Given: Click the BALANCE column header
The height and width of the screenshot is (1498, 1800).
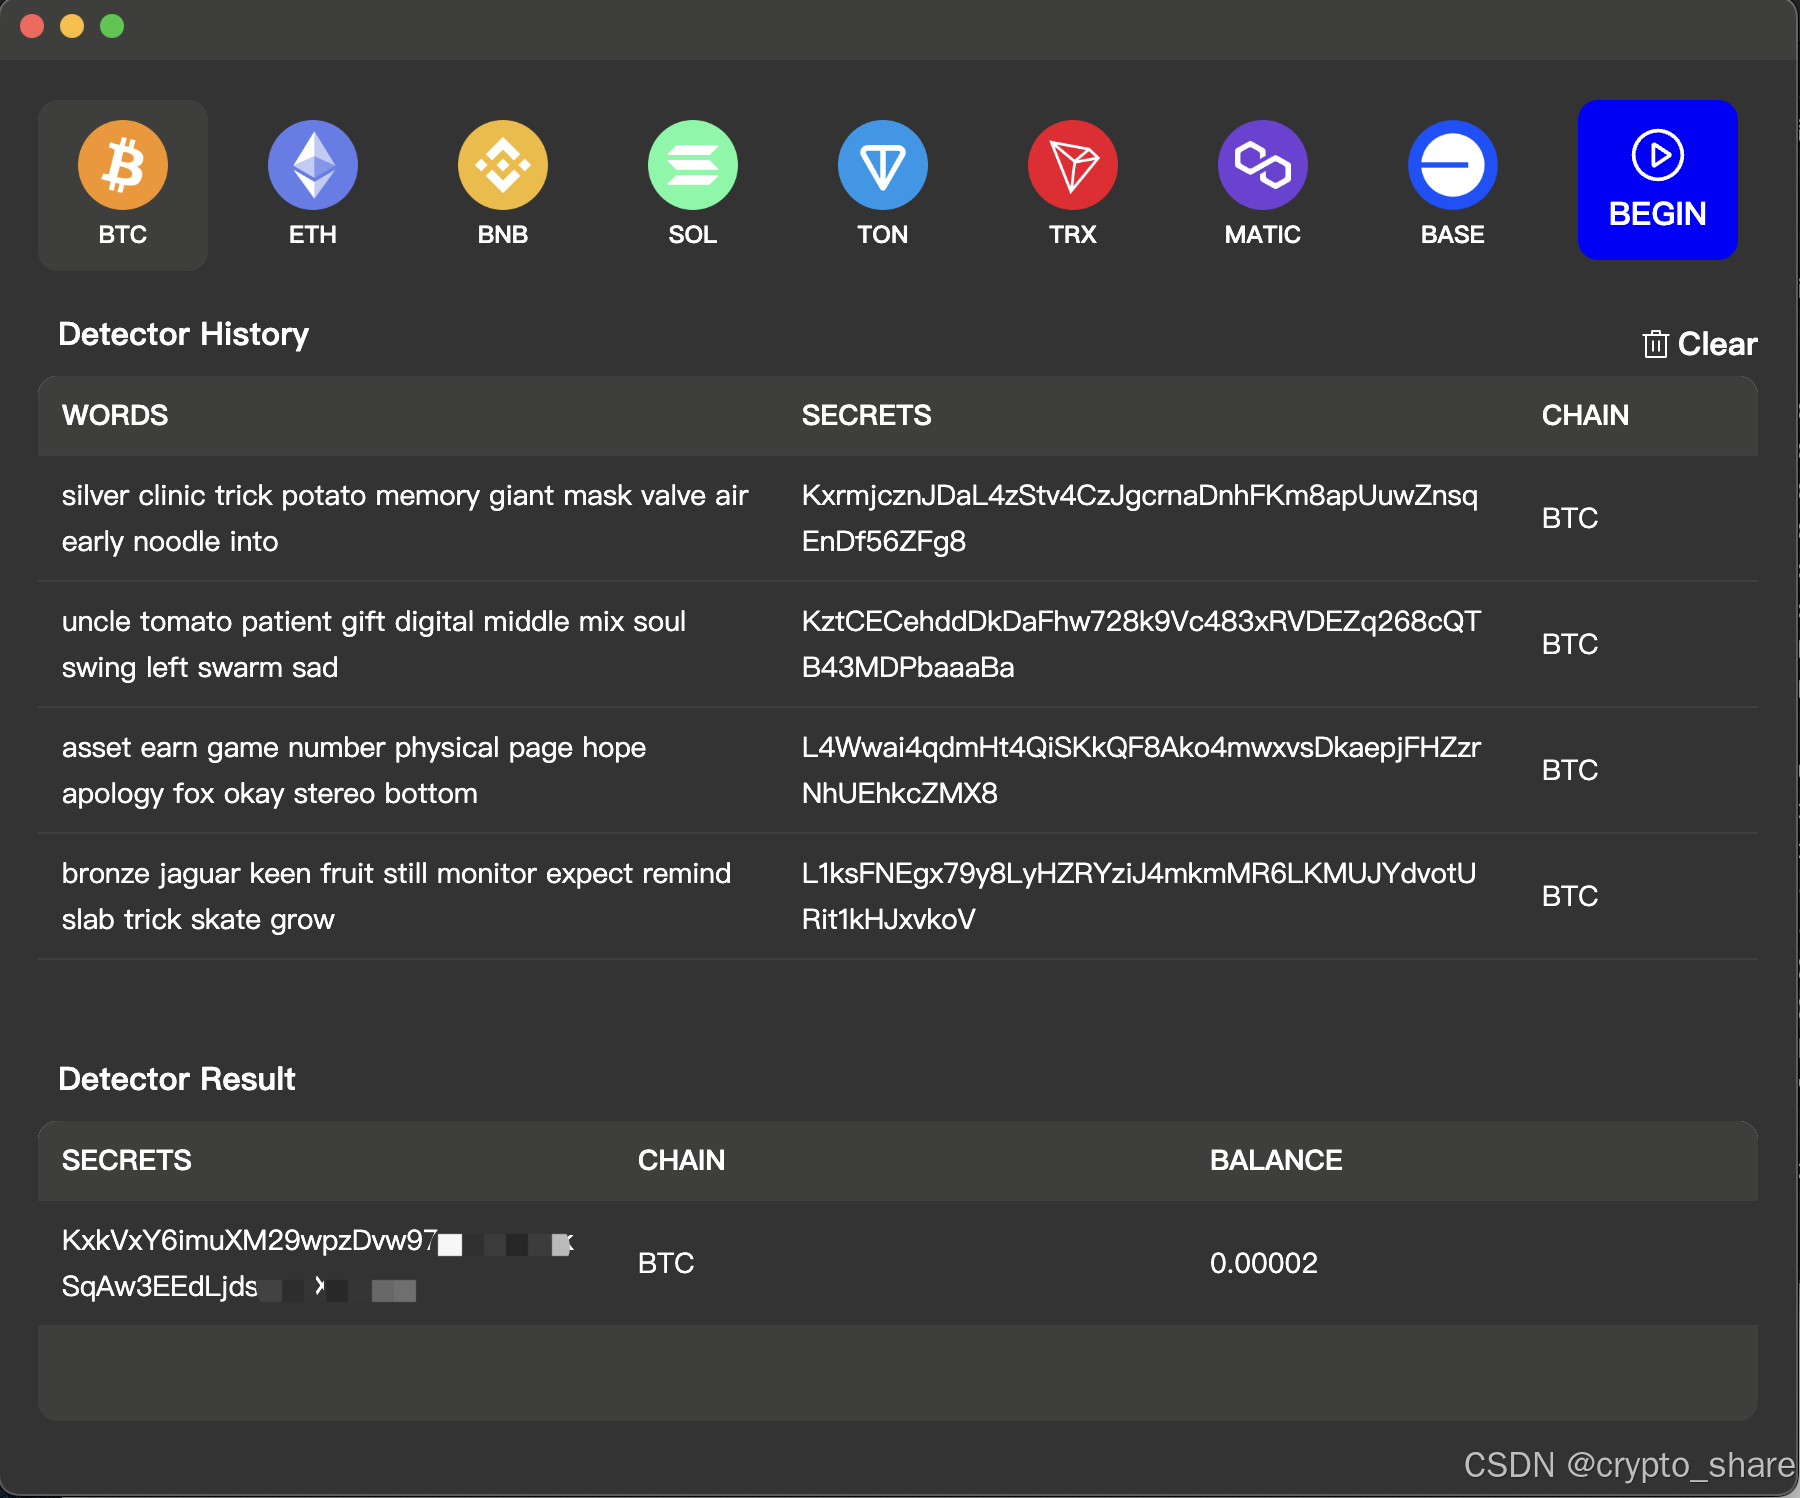Looking at the screenshot, I should (x=1276, y=1160).
